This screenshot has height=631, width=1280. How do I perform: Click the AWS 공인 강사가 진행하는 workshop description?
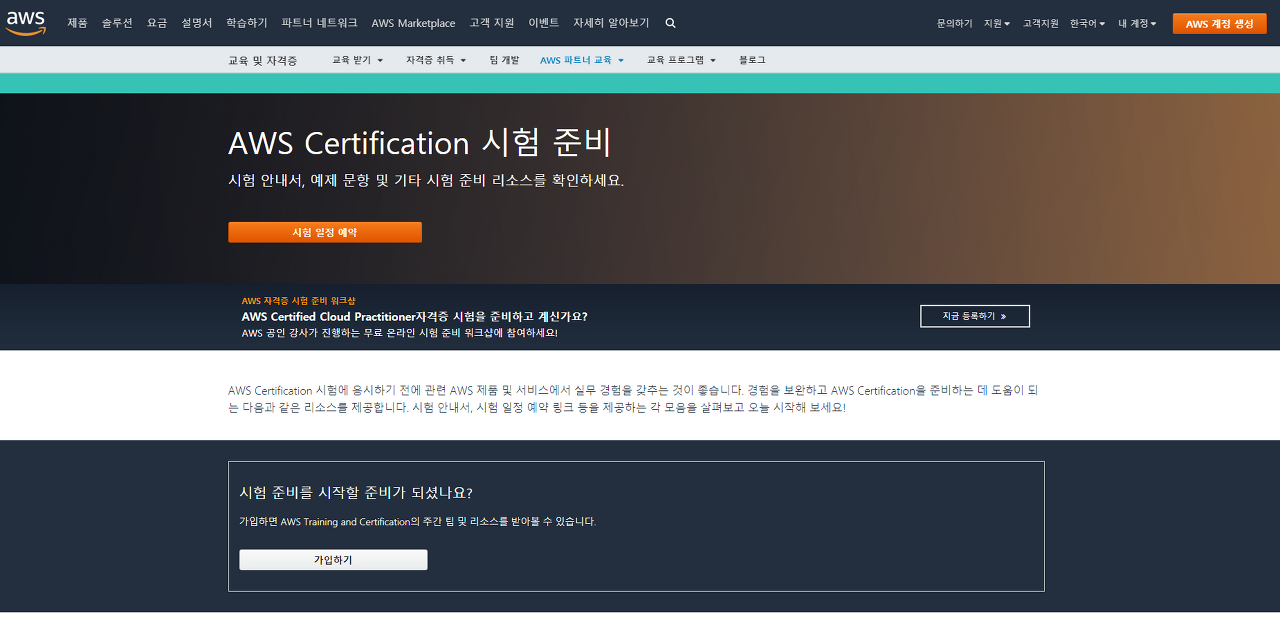coord(400,333)
